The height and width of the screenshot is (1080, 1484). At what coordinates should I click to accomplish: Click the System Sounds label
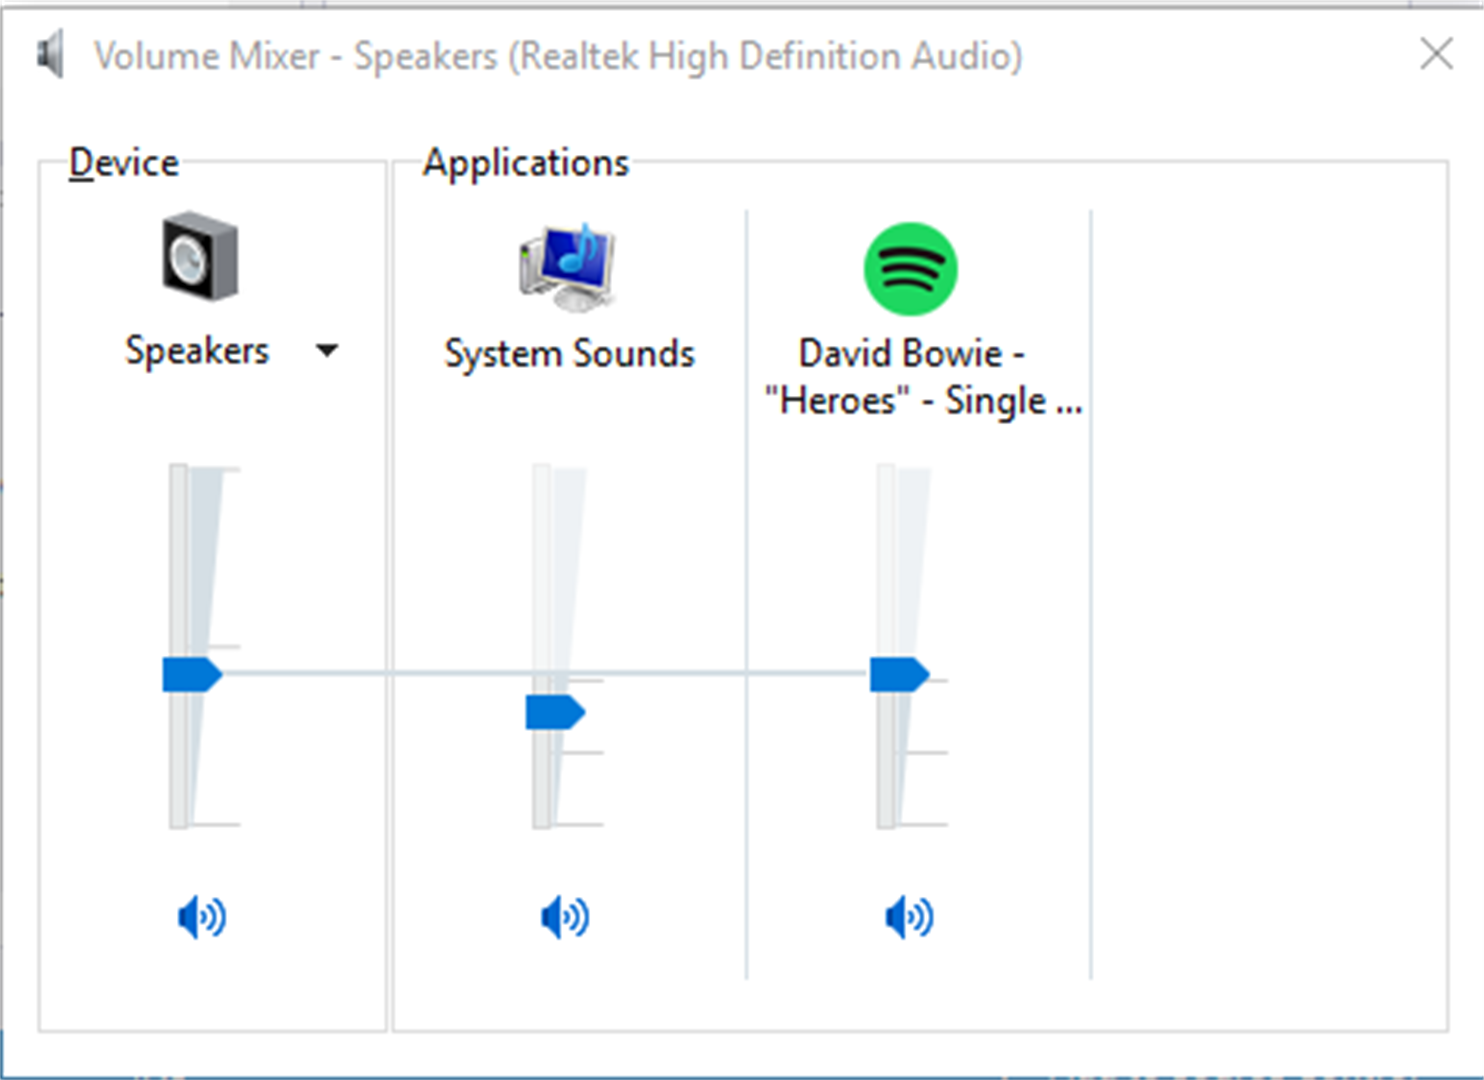570,354
